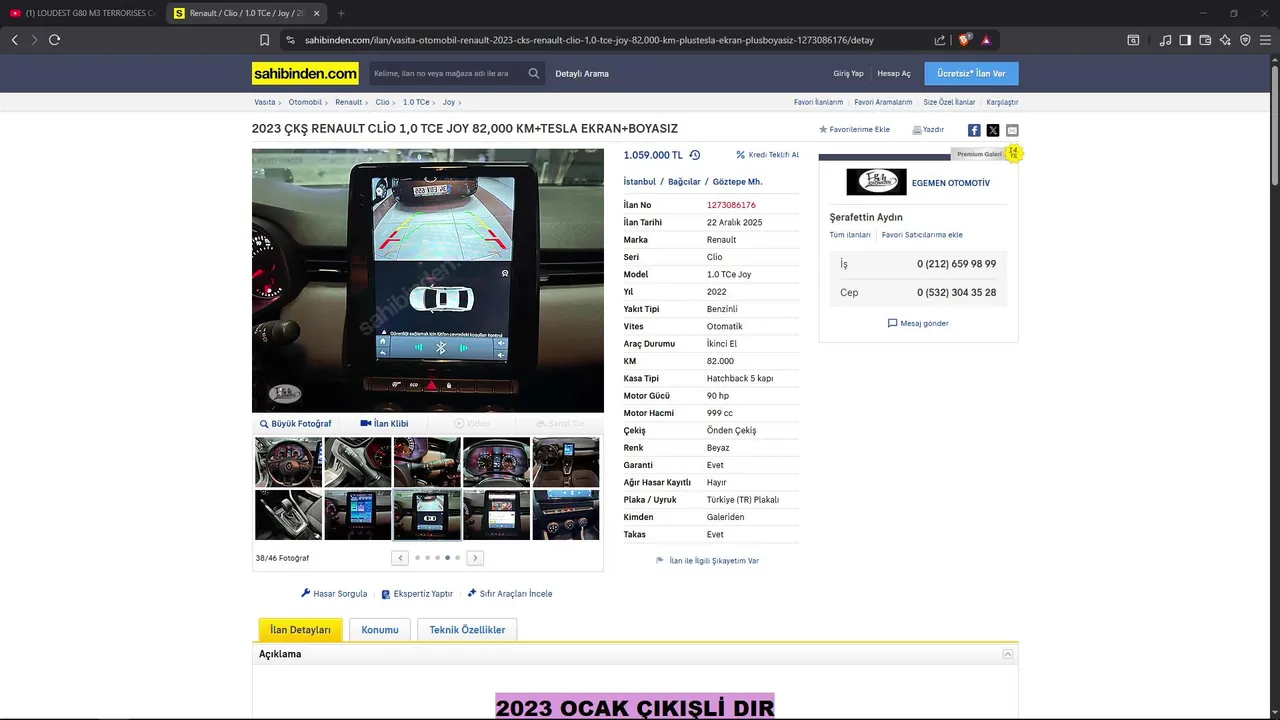
Task: Go back with the browser back arrow
Action: point(14,40)
